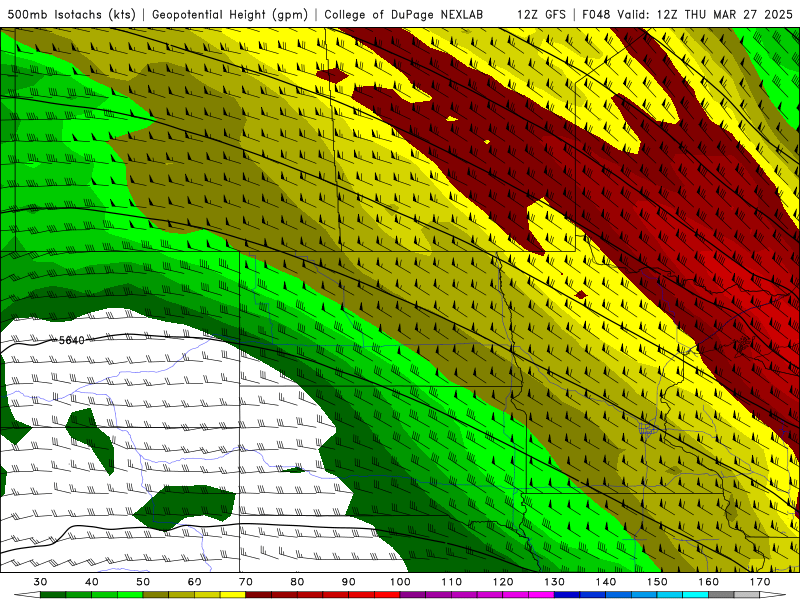This screenshot has height=600, width=800.
Task: Click the 30 label on the color scale
Action: tap(40, 582)
